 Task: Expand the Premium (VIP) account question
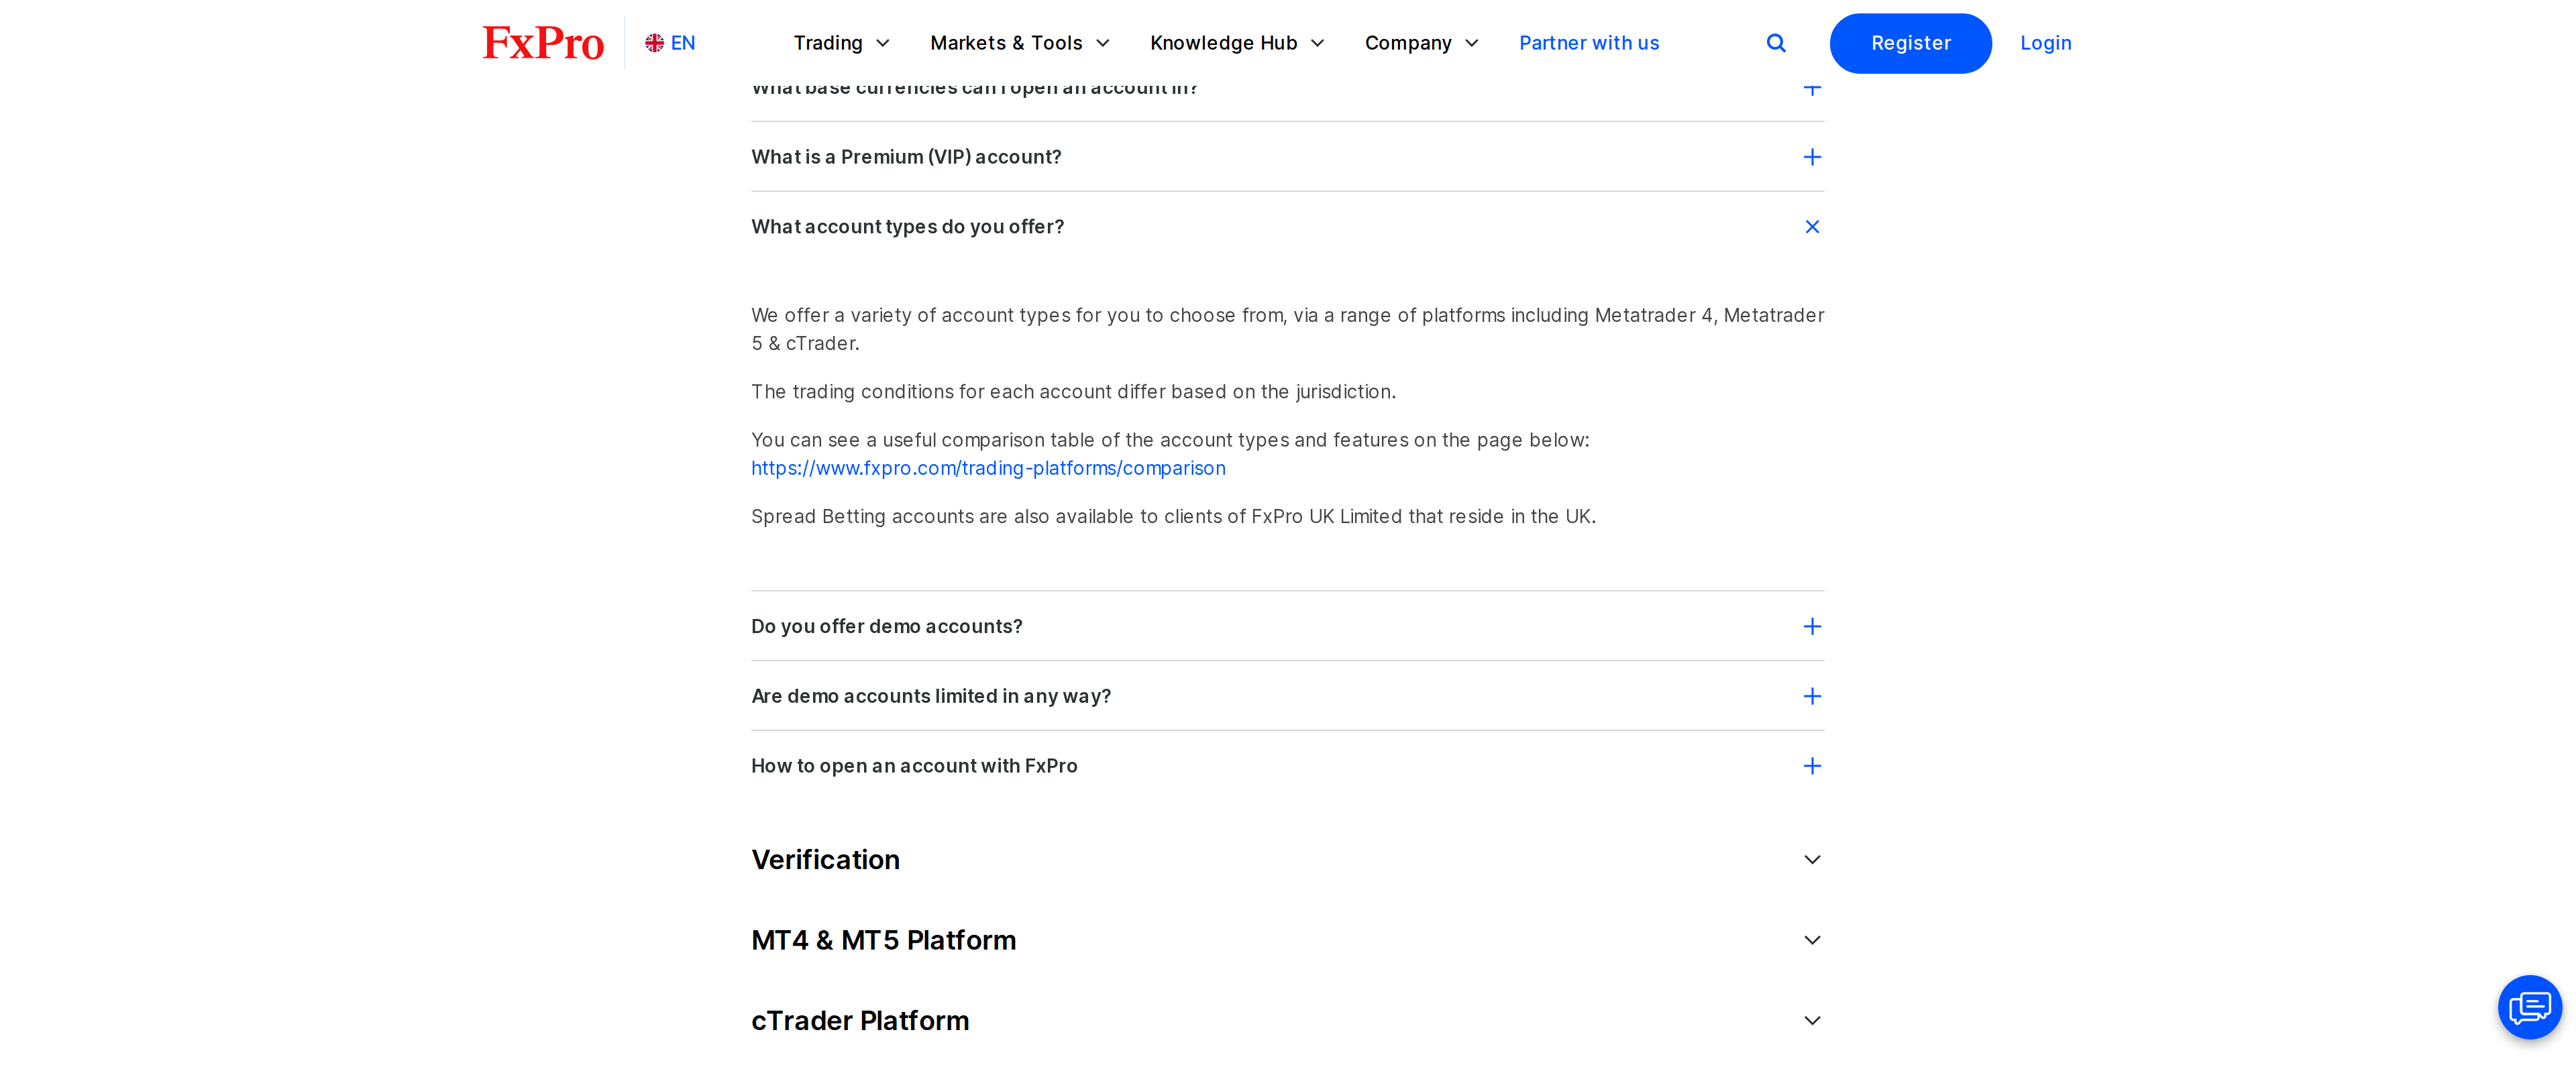click(1812, 157)
